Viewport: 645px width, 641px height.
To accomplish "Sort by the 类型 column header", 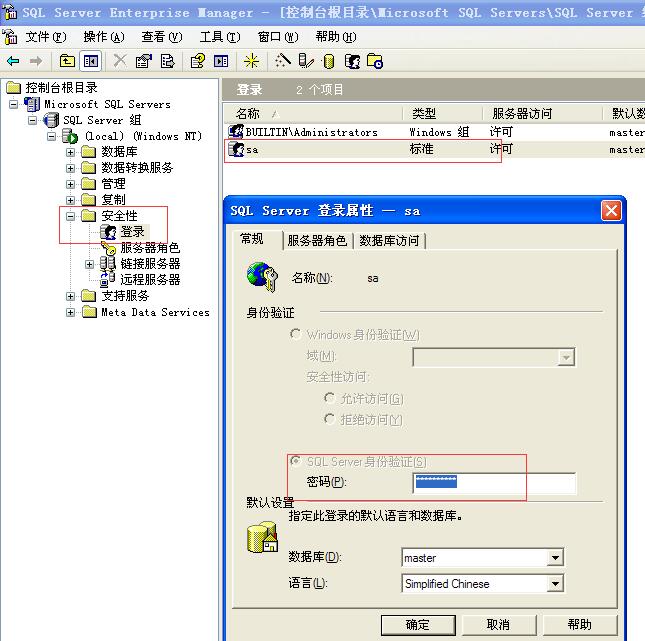I will coord(442,113).
